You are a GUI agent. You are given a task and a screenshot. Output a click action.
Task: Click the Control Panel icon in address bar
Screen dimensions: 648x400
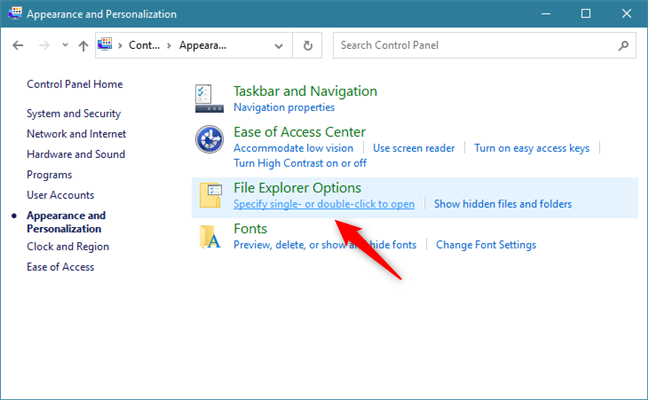pyautogui.click(x=105, y=44)
